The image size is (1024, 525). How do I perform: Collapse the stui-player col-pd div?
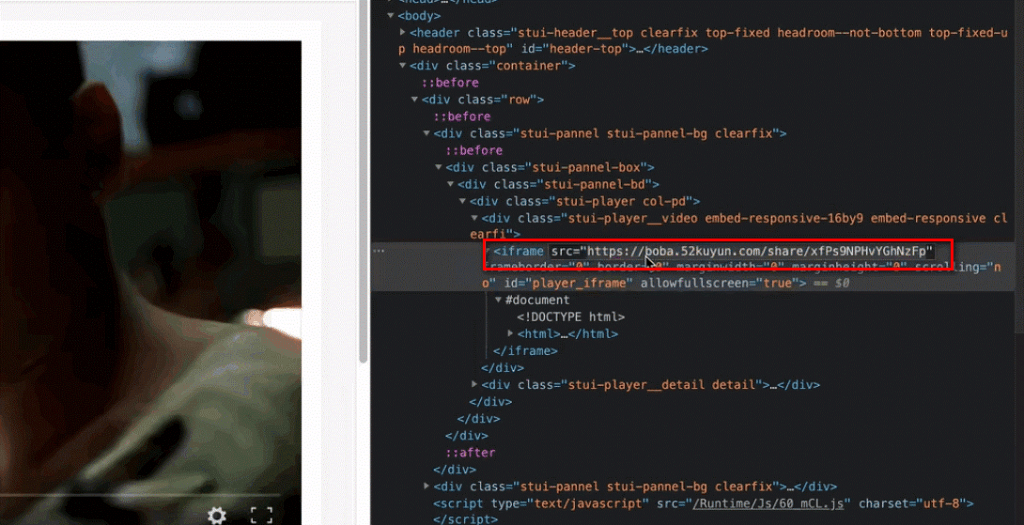pos(462,201)
